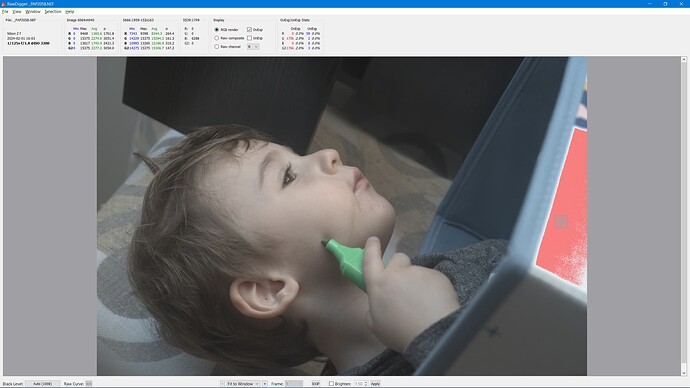690x388 pixels.
Task: Open the Fit to Window zoom dropdown
Action: [243, 384]
